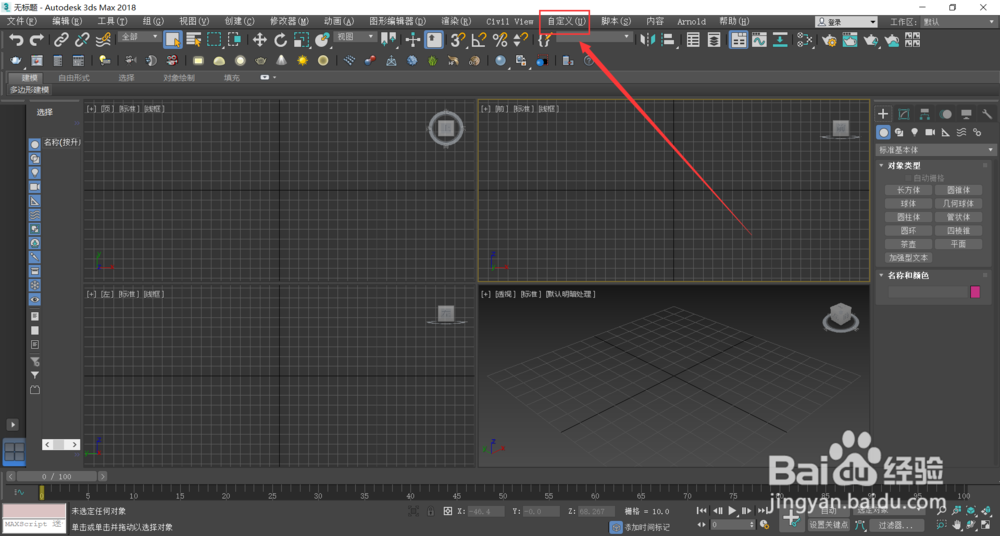Click the pink object color swatch
The height and width of the screenshot is (536, 1000).
tap(975, 292)
